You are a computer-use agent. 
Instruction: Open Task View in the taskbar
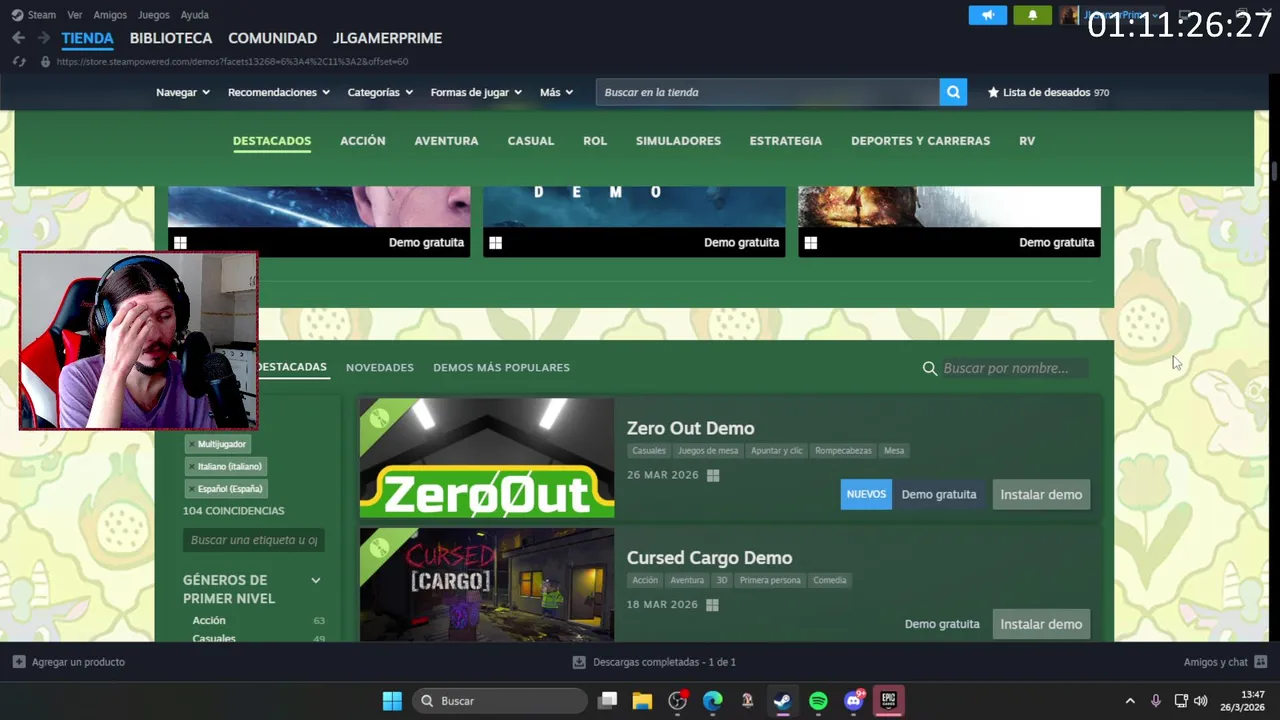coord(607,701)
